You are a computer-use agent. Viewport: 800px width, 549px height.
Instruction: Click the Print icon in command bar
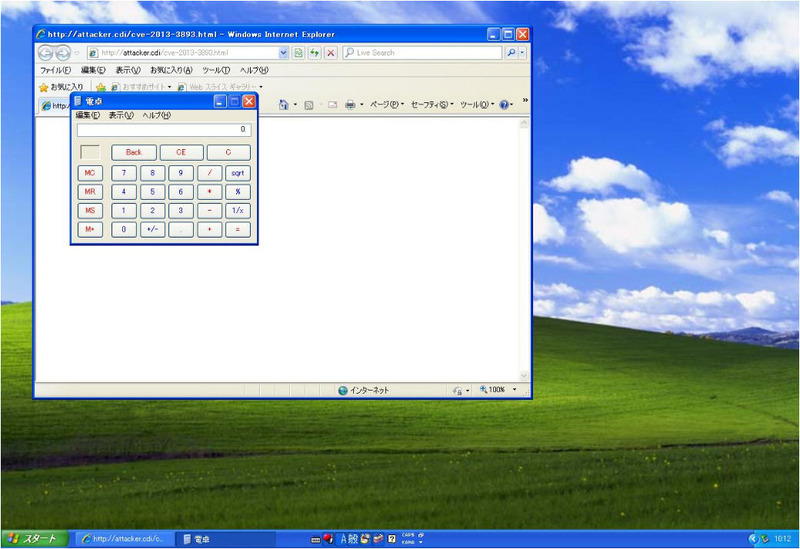click(x=350, y=105)
